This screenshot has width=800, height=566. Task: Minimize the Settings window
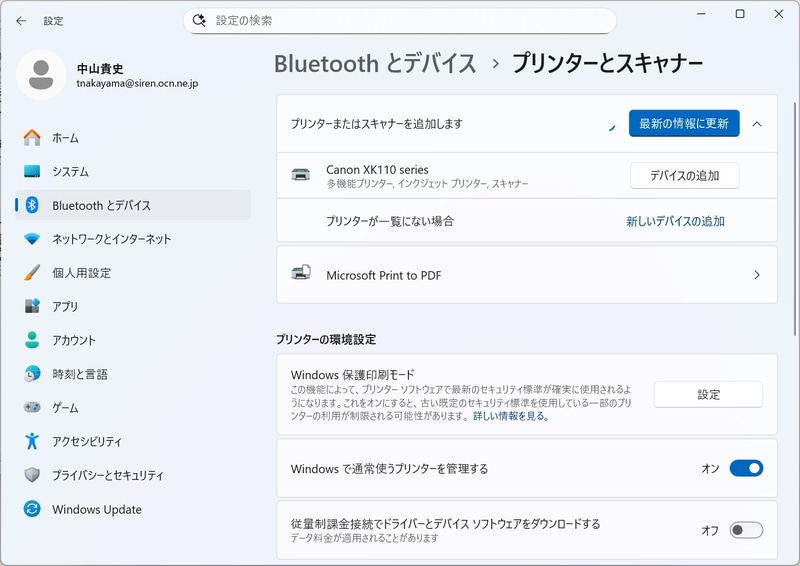point(702,14)
